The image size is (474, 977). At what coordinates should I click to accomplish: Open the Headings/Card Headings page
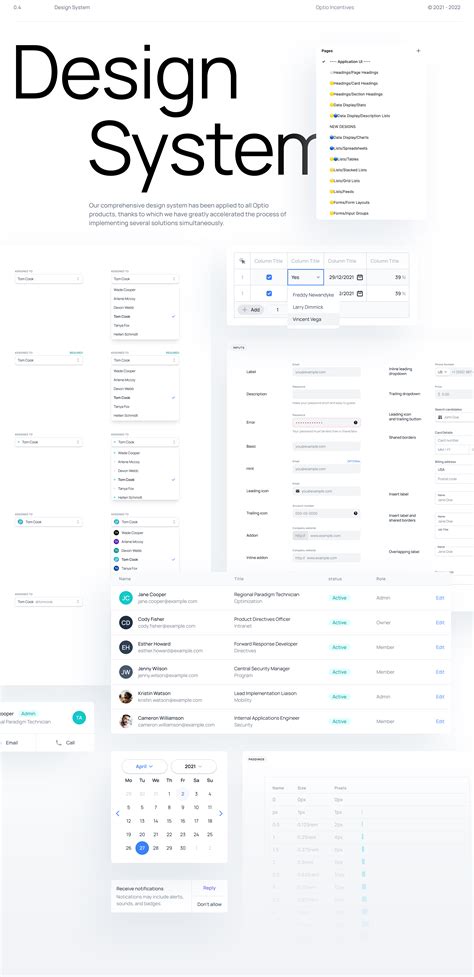point(354,83)
